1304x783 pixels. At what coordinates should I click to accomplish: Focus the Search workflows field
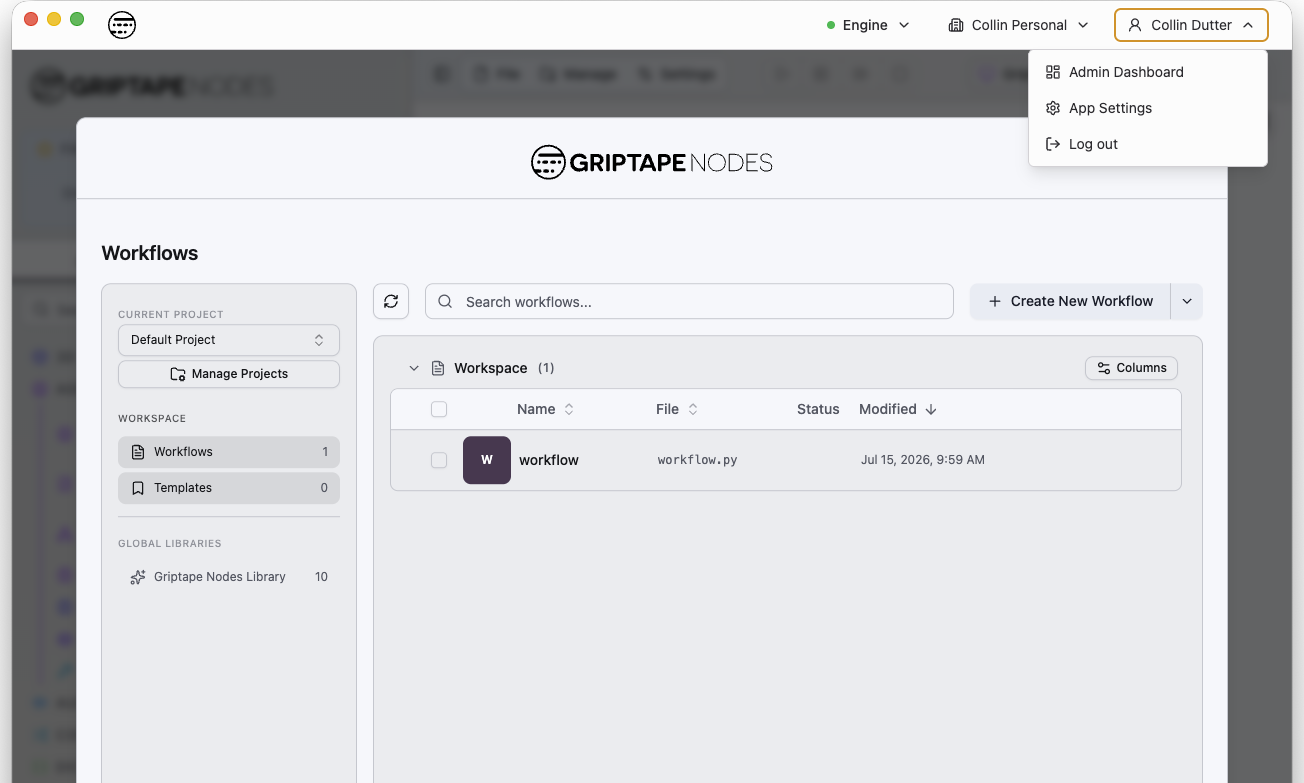[689, 301]
